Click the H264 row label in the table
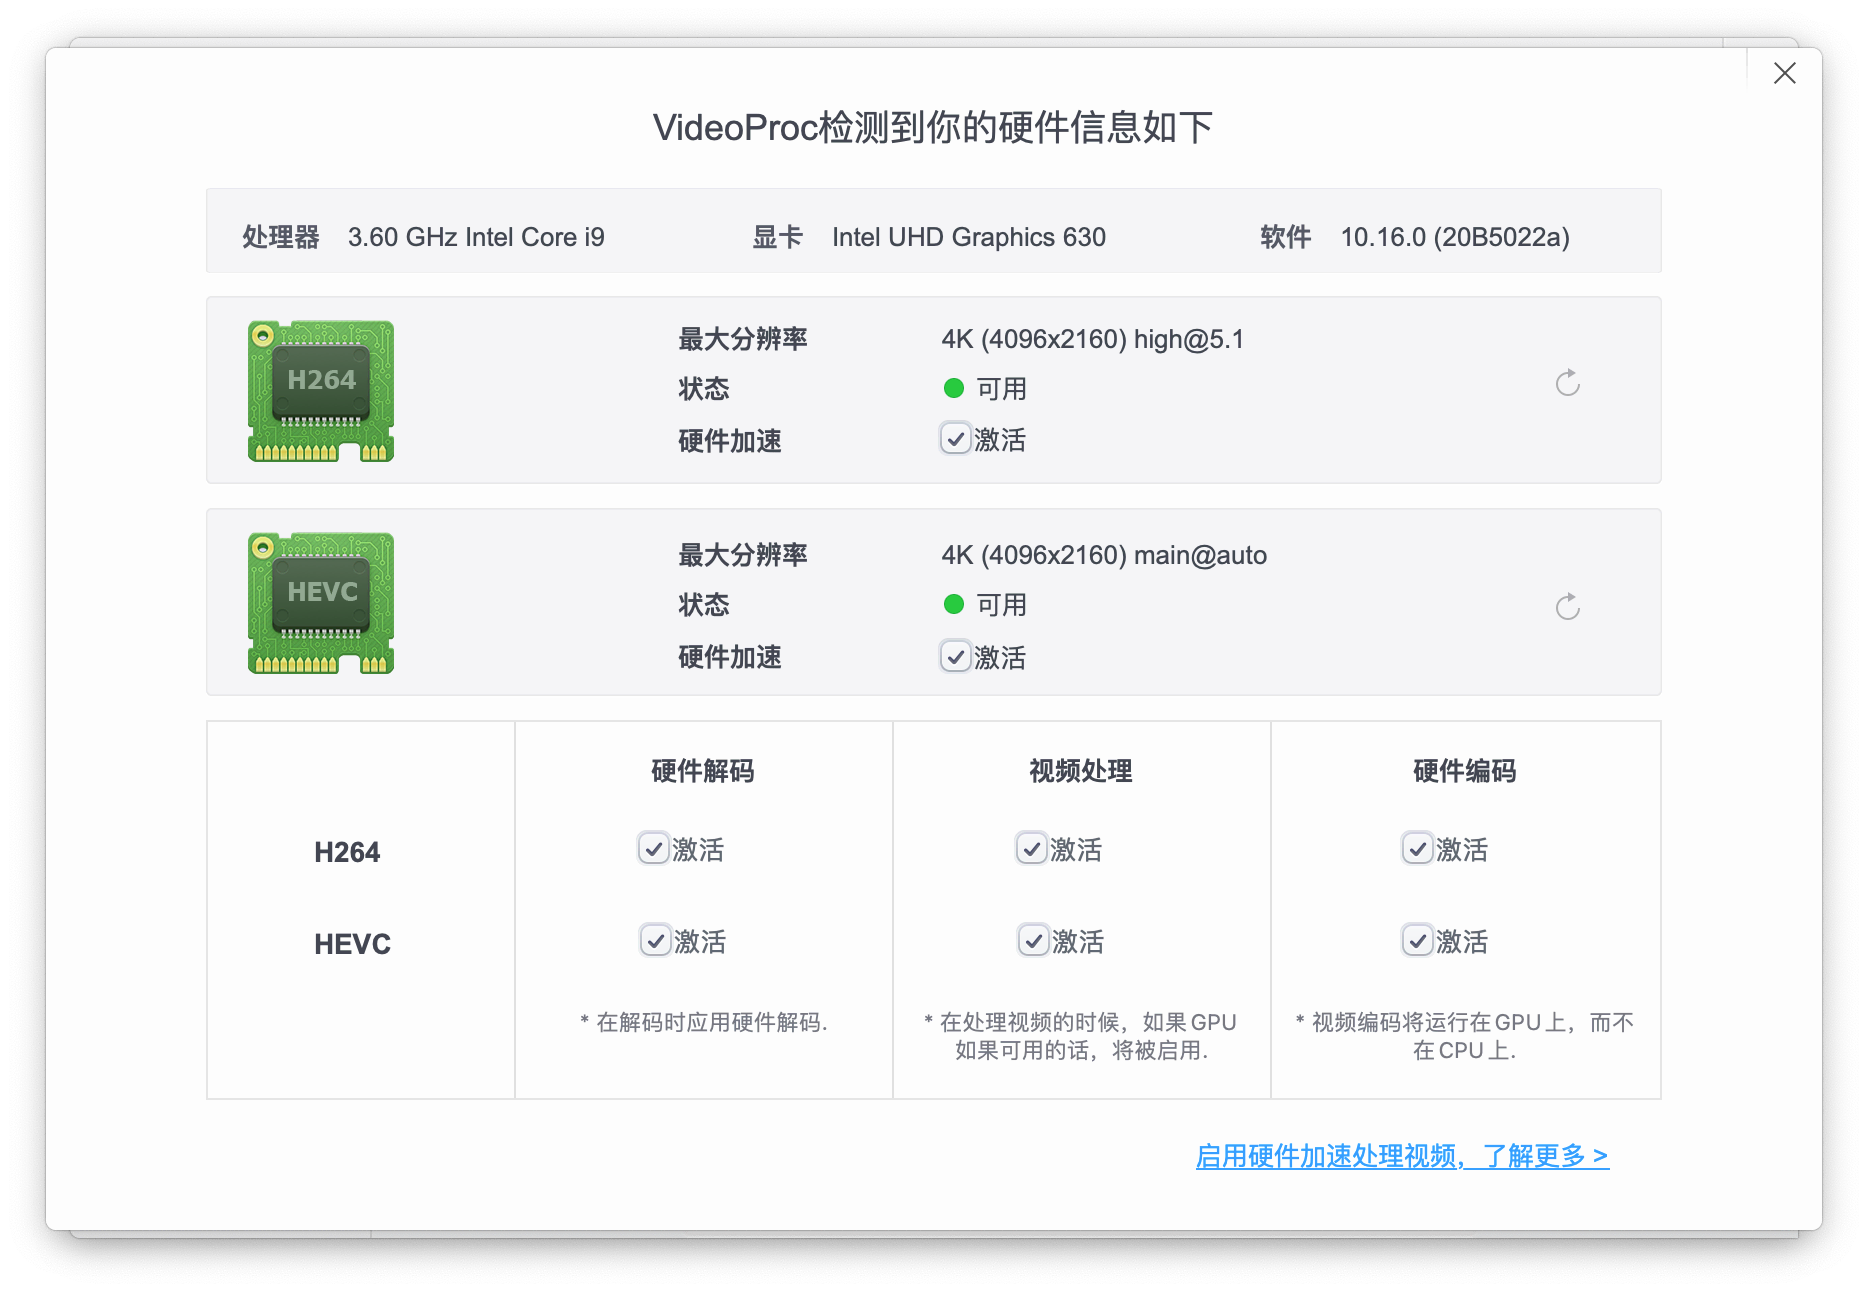 (x=347, y=852)
